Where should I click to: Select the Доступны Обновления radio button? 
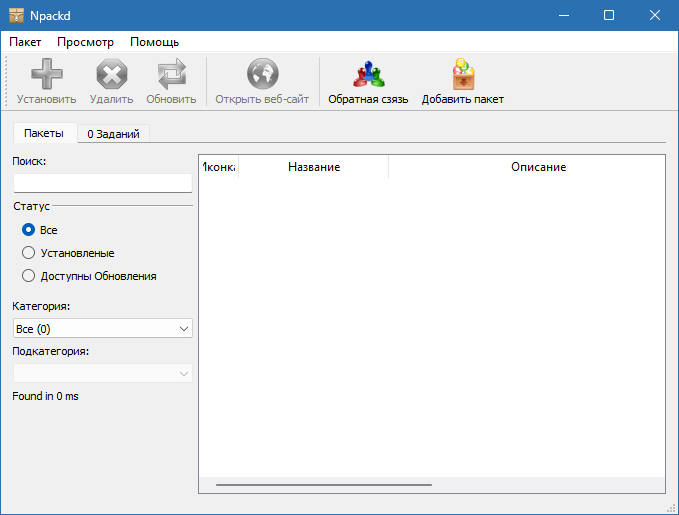(29, 276)
